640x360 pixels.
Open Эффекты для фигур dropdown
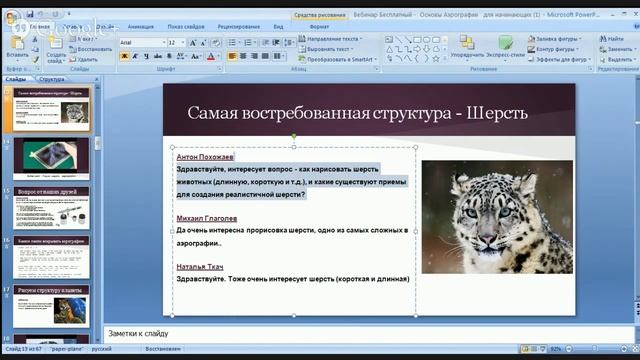point(560,59)
